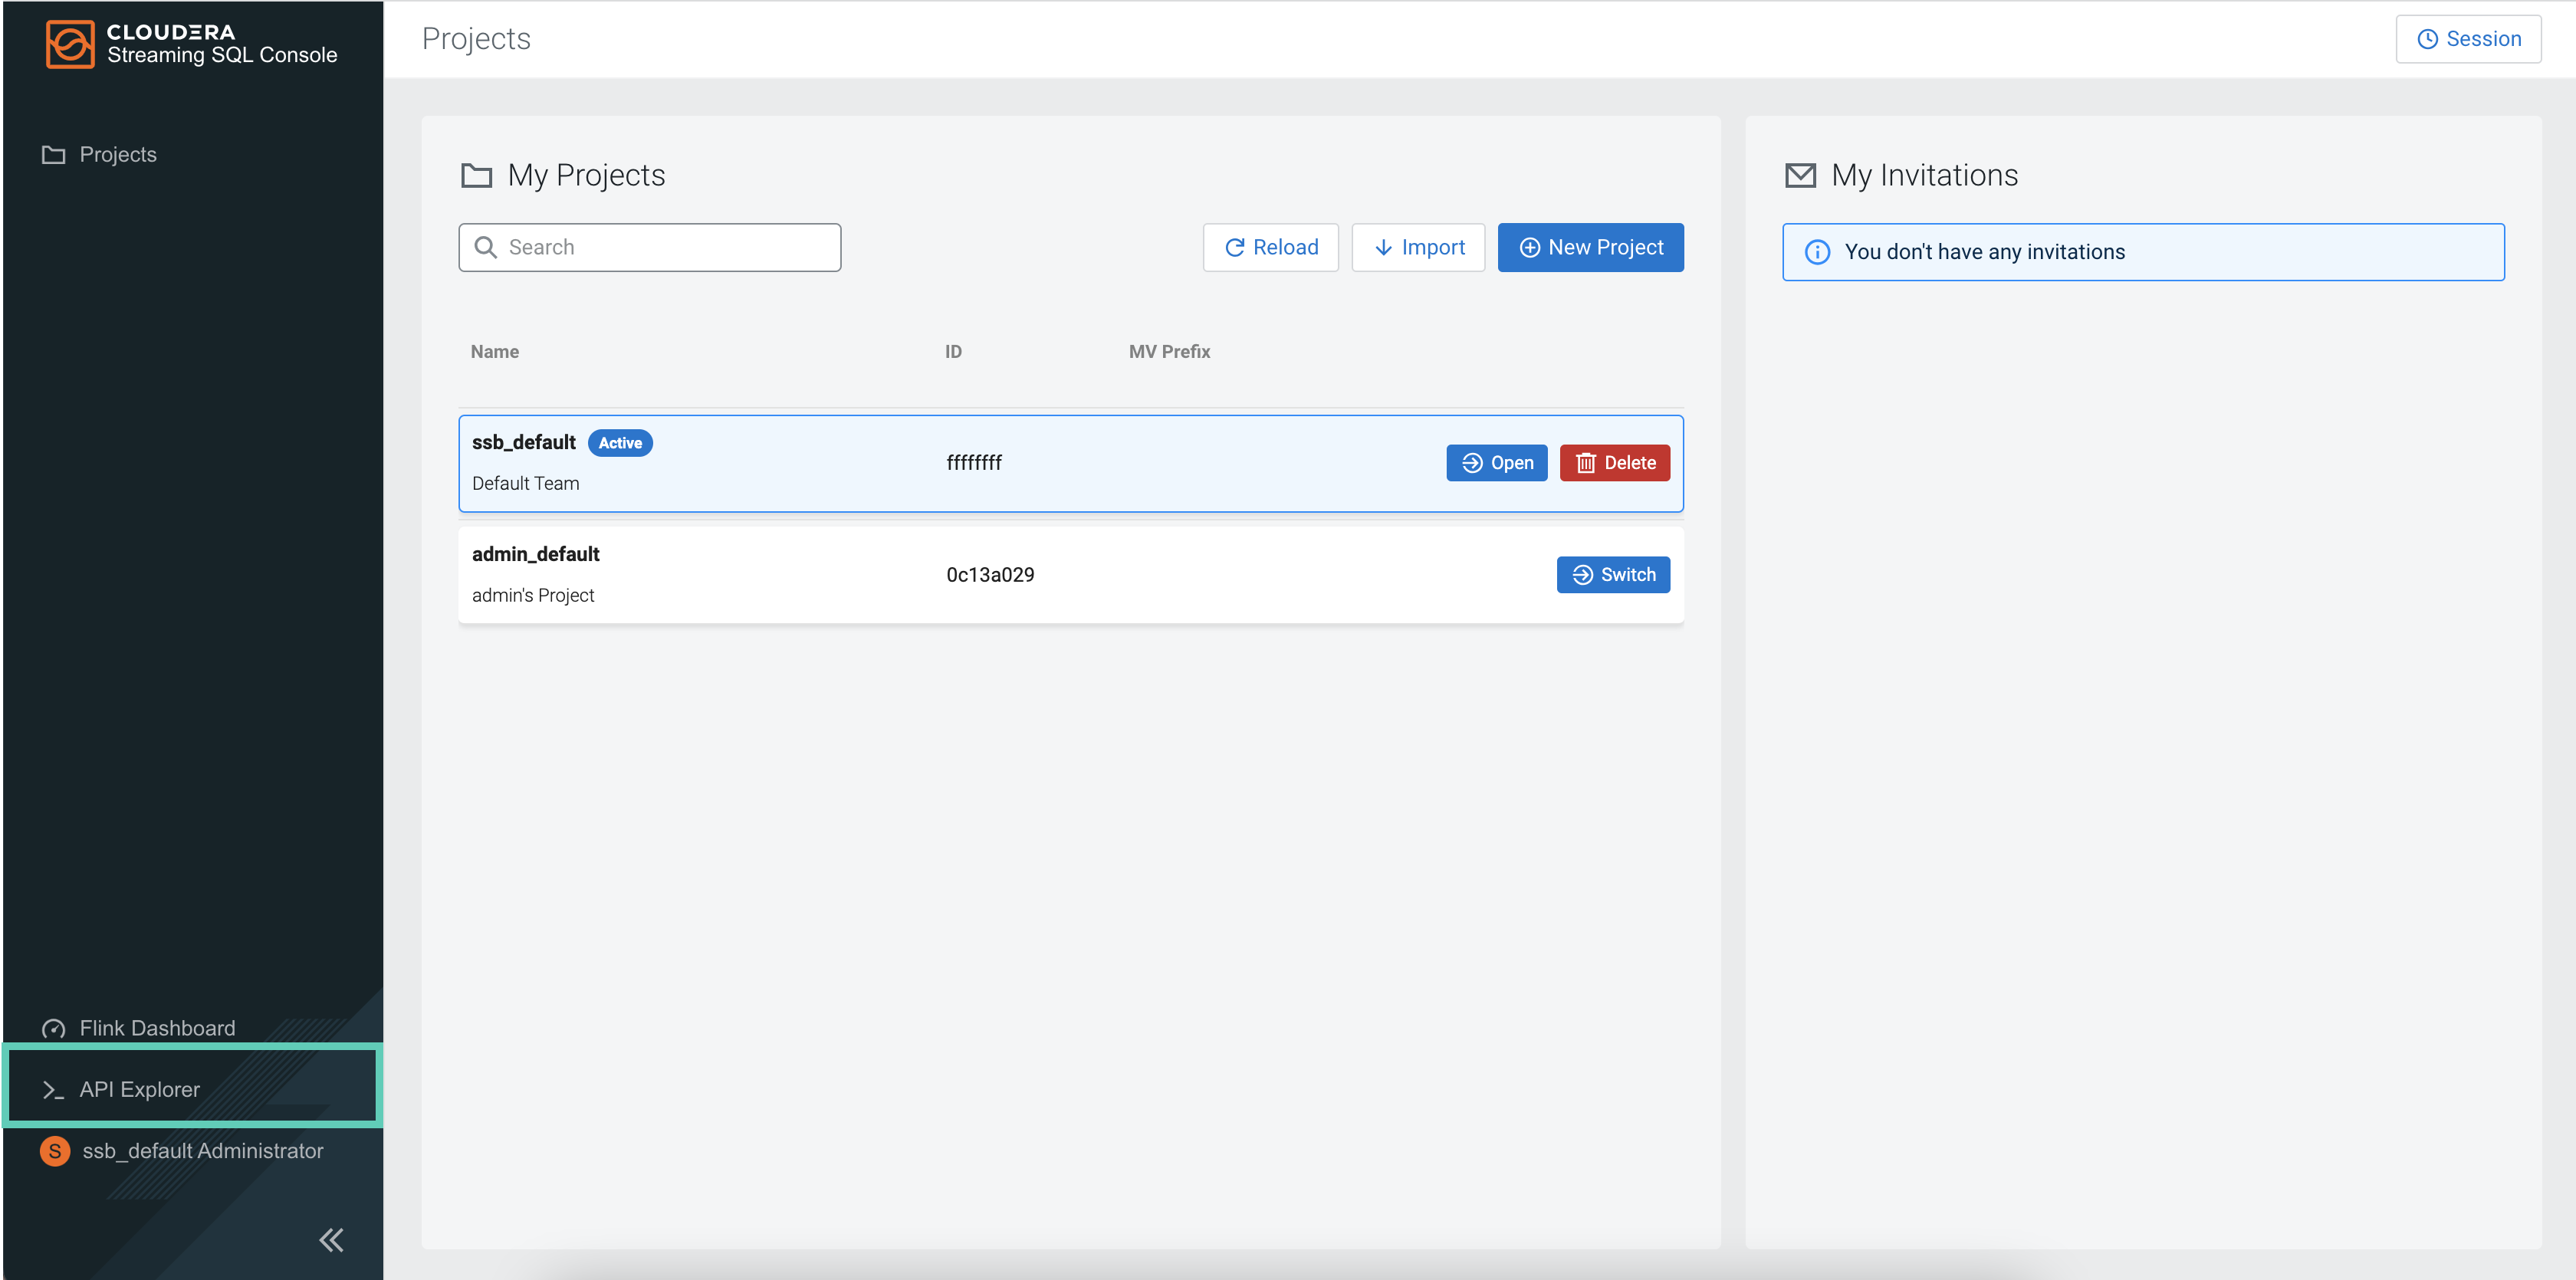Switch to the admin_default project

click(1613, 574)
